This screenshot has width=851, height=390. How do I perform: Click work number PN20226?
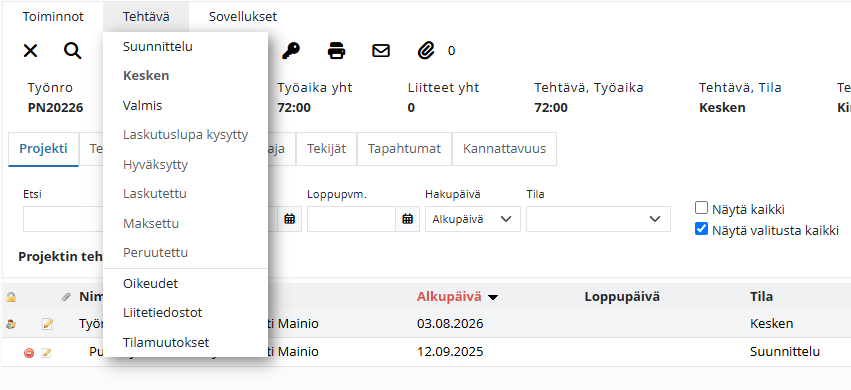[55, 108]
